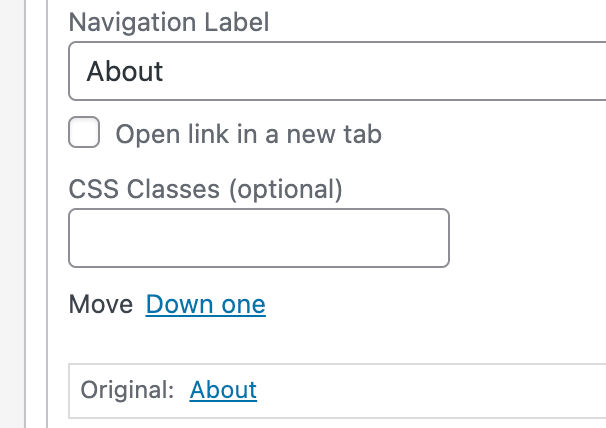Click the '(optional)' text in CSS Classes caption
The height and width of the screenshot is (428, 606).
click(286, 188)
